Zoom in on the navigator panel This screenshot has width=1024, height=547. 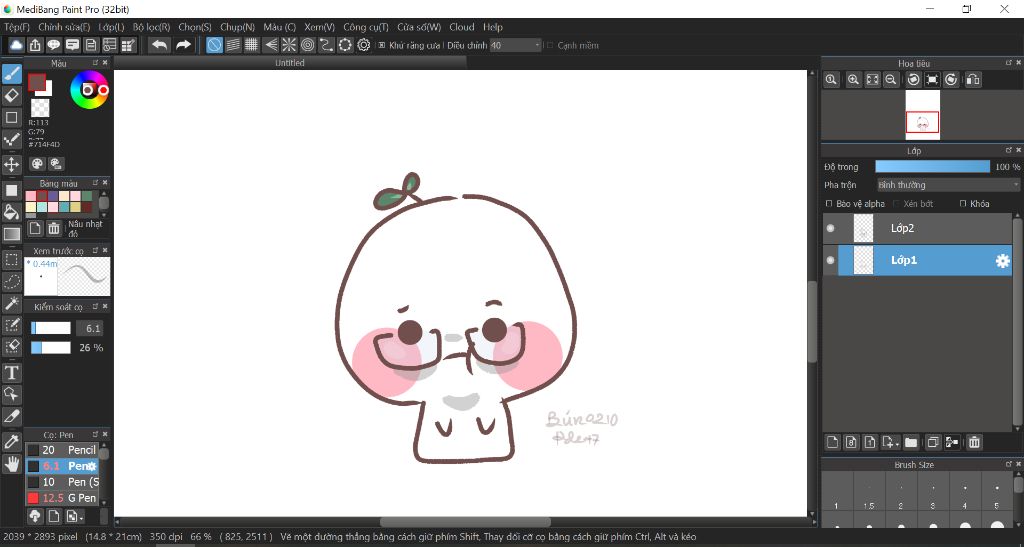[853, 80]
